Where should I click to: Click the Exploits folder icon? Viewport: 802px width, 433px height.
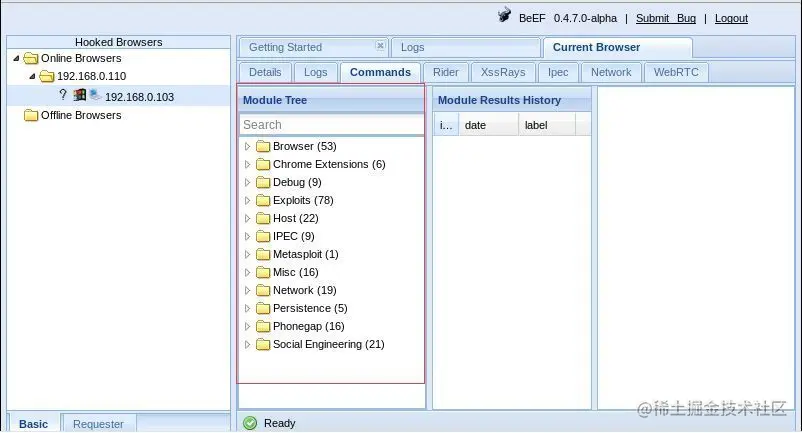(x=263, y=200)
